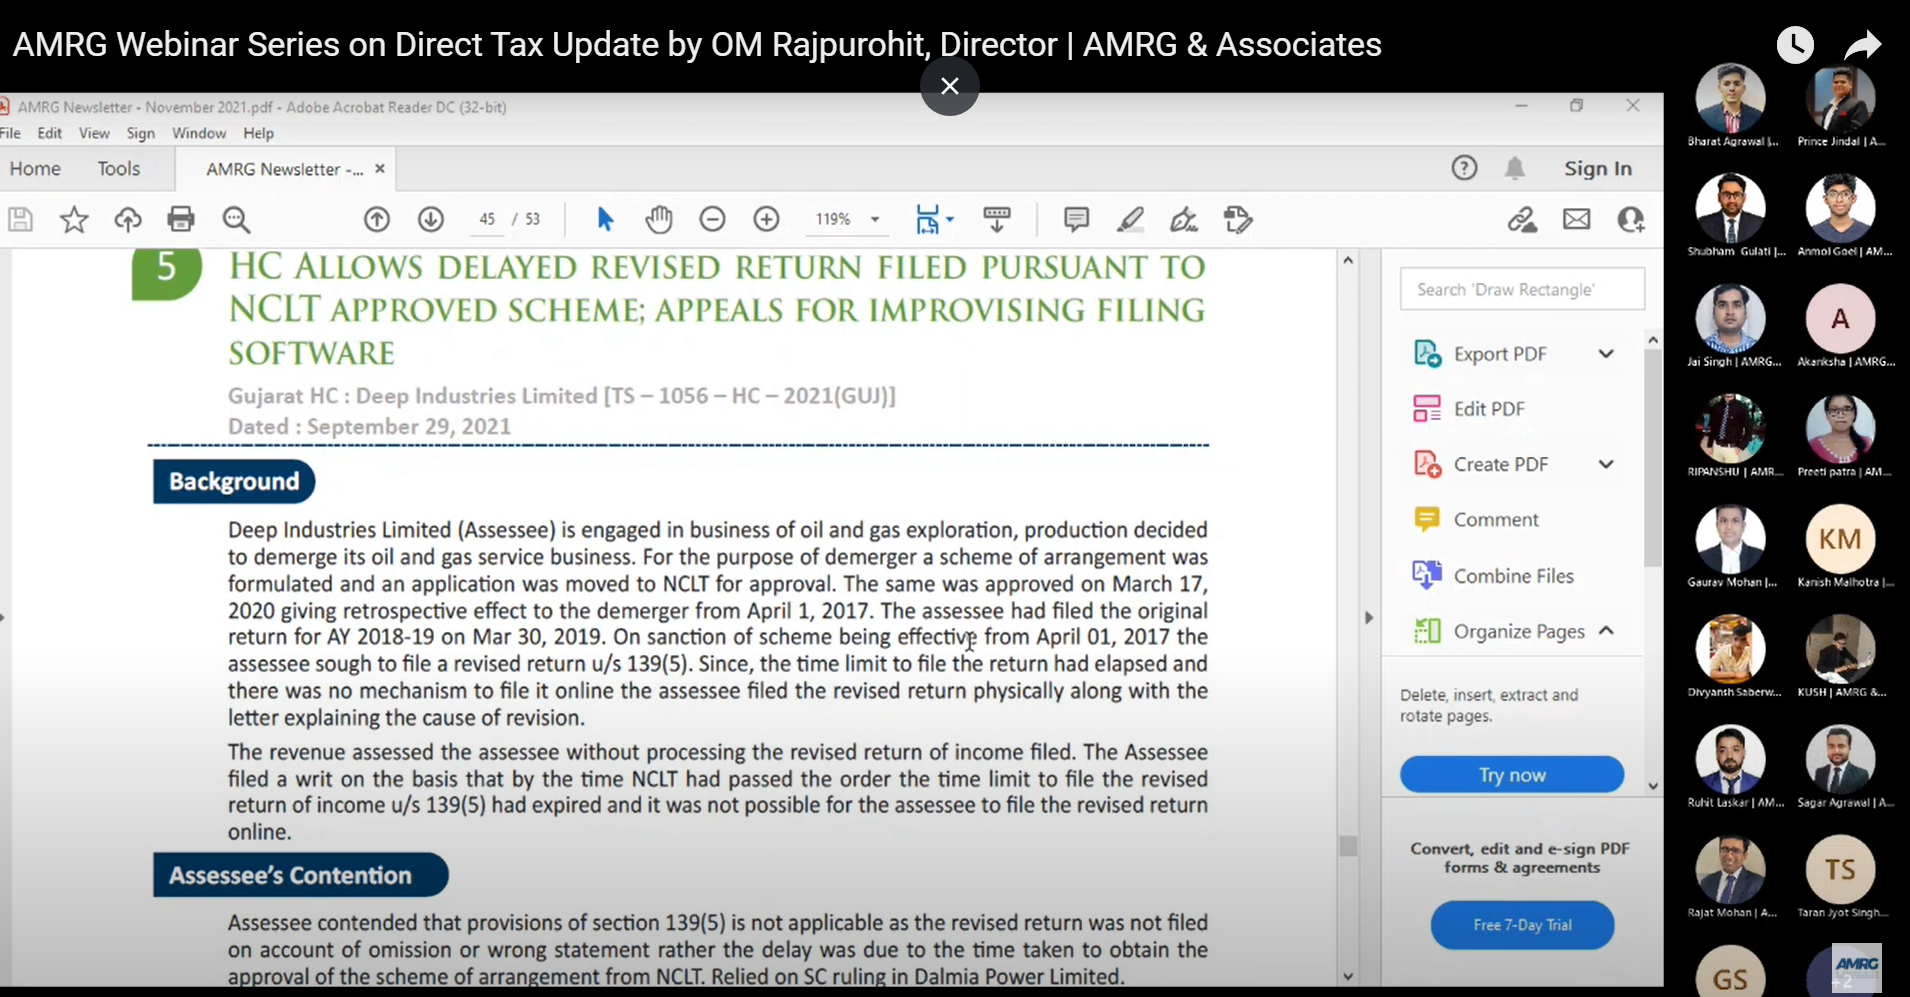Click the cloud upload icon
The height and width of the screenshot is (997, 1910).
128,219
